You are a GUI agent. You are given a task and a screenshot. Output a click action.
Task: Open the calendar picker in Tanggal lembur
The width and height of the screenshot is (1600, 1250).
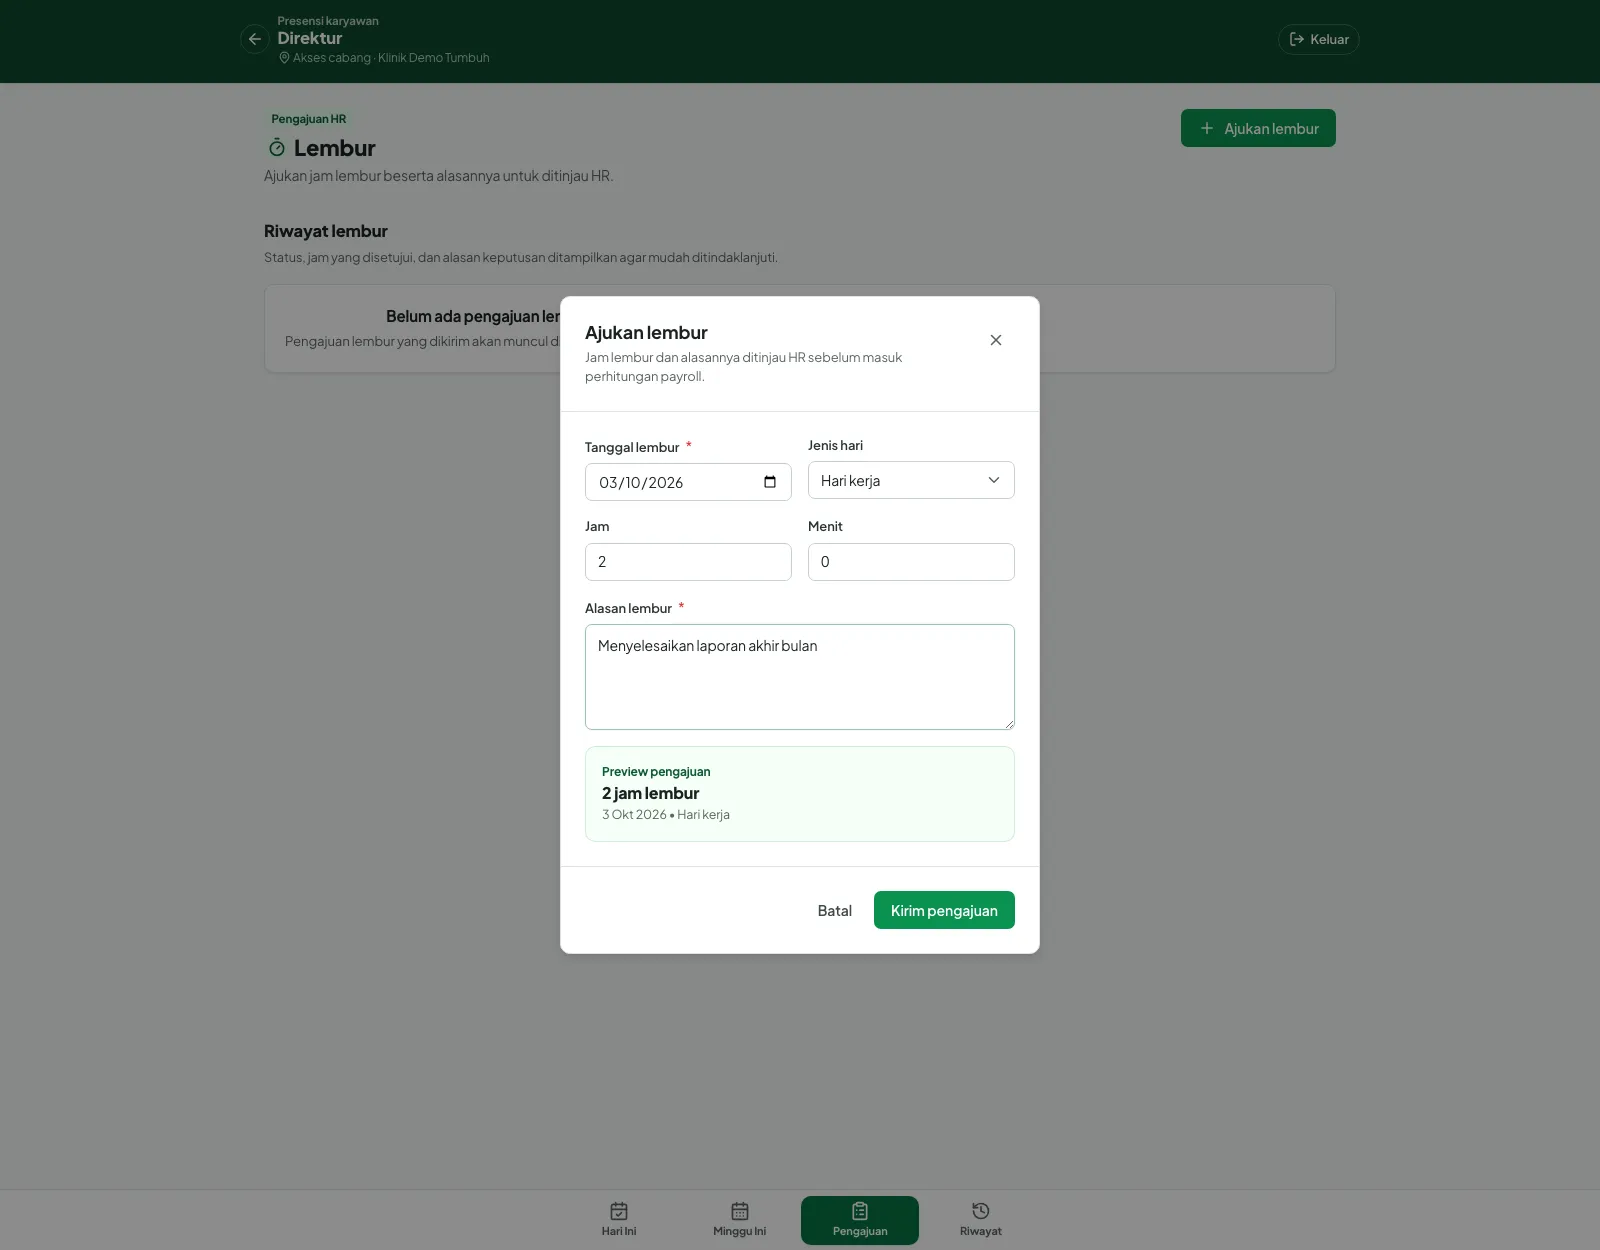click(770, 482)
